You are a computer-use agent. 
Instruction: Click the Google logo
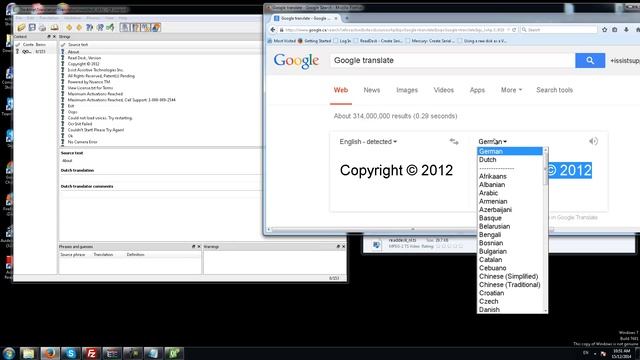296,61
